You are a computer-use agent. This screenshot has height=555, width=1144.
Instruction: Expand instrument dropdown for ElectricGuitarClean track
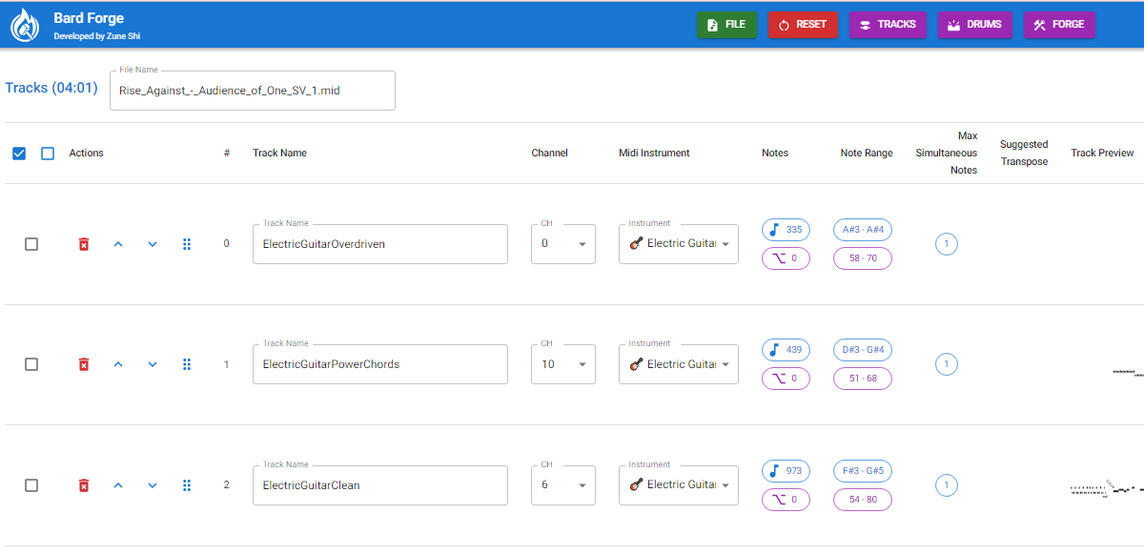coord(678,485)
